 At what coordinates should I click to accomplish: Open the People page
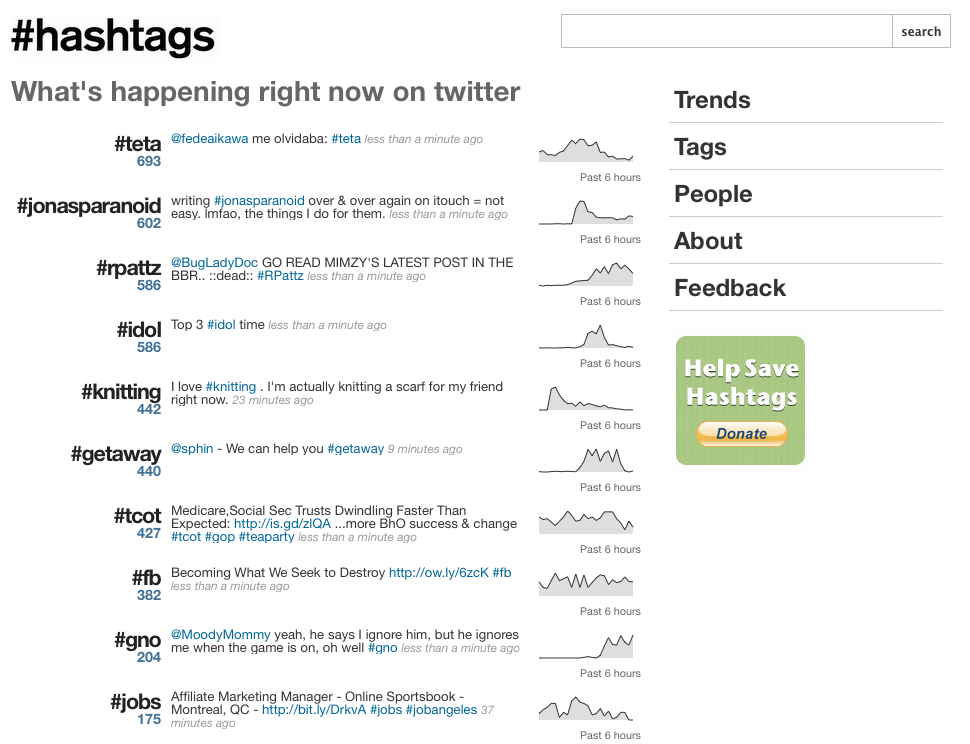point(713,194)
